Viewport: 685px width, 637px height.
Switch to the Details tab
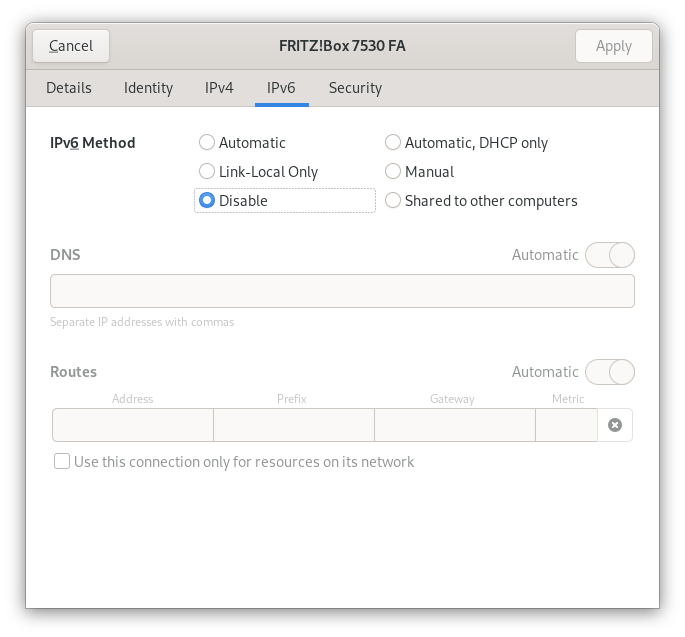pos(69,88)
